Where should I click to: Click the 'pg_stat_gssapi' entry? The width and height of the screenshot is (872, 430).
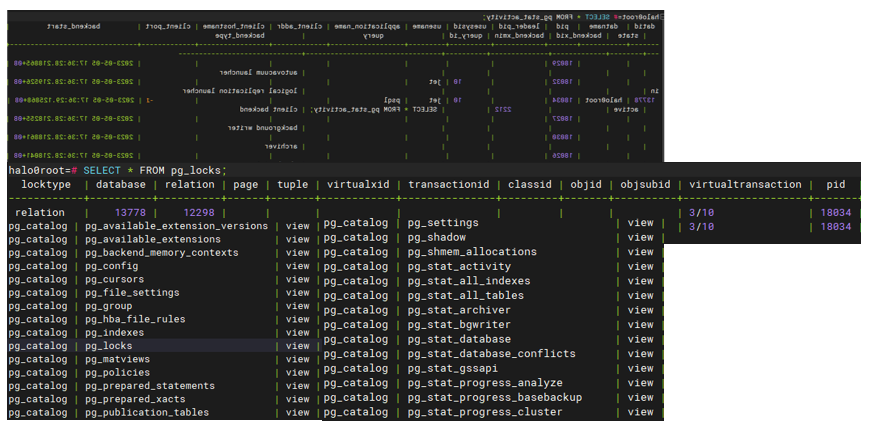click(x=452, y=368)
